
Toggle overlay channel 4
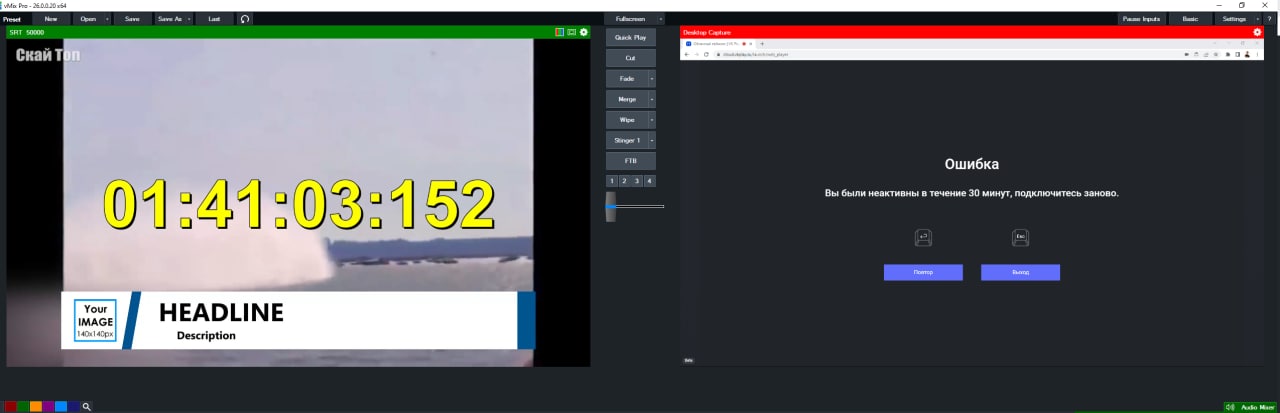(x=651, y=181)
